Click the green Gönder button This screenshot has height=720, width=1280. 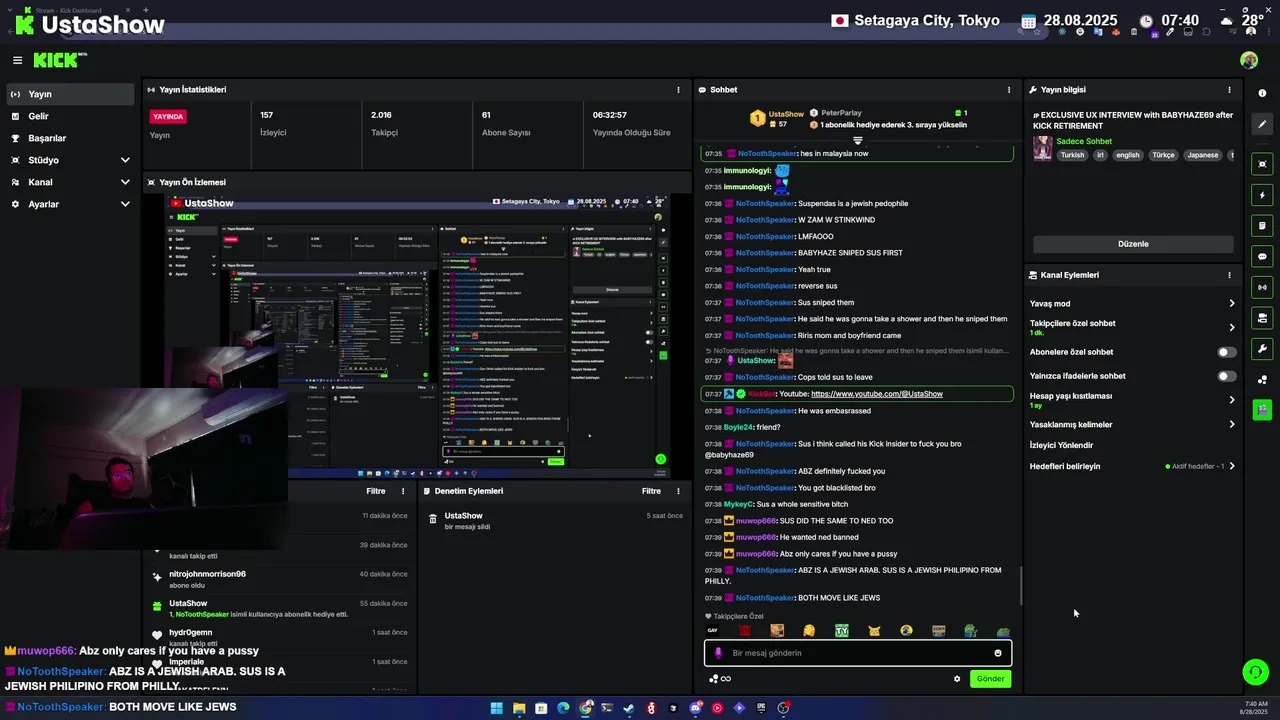tap(990, 679)
